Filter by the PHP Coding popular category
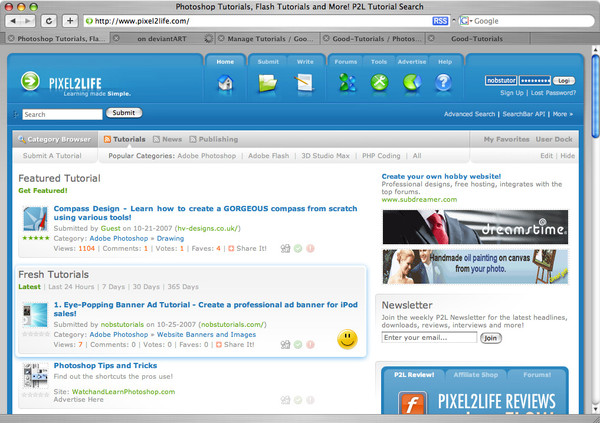600x423 pixels. [x=381, y=156]
